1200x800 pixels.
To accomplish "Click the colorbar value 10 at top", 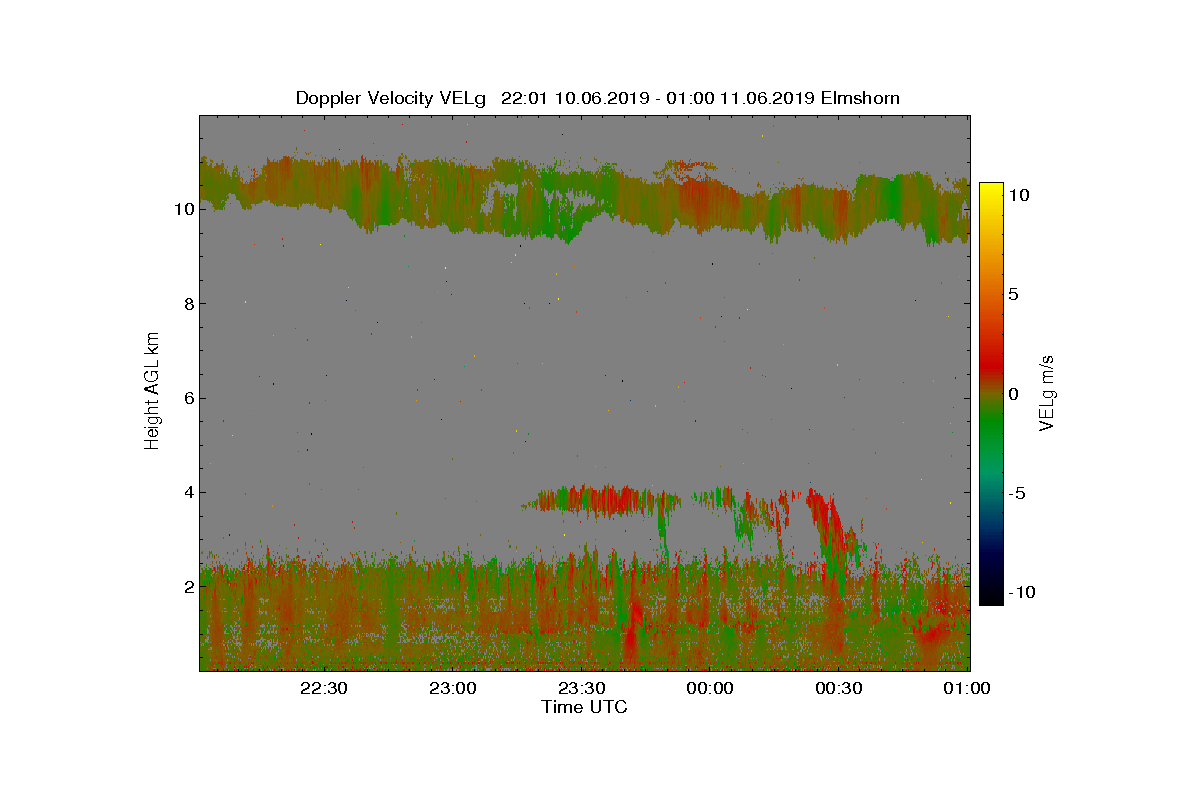I will (1020, 196).
